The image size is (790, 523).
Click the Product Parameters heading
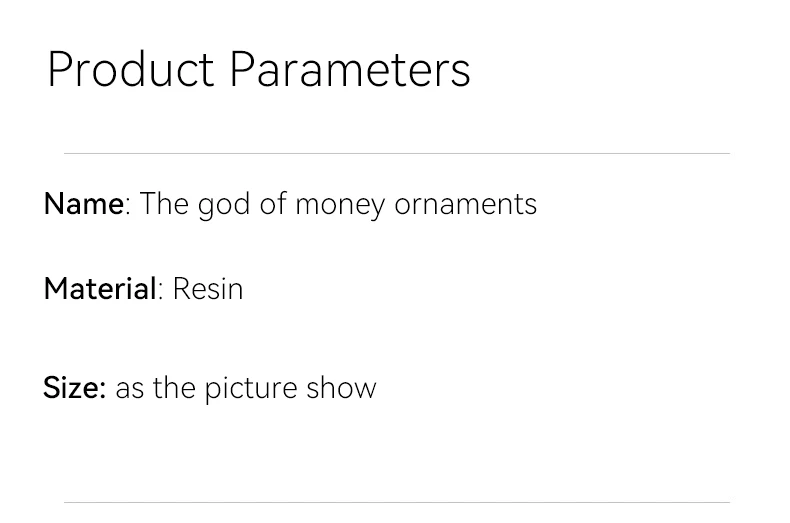click(259, 70)
